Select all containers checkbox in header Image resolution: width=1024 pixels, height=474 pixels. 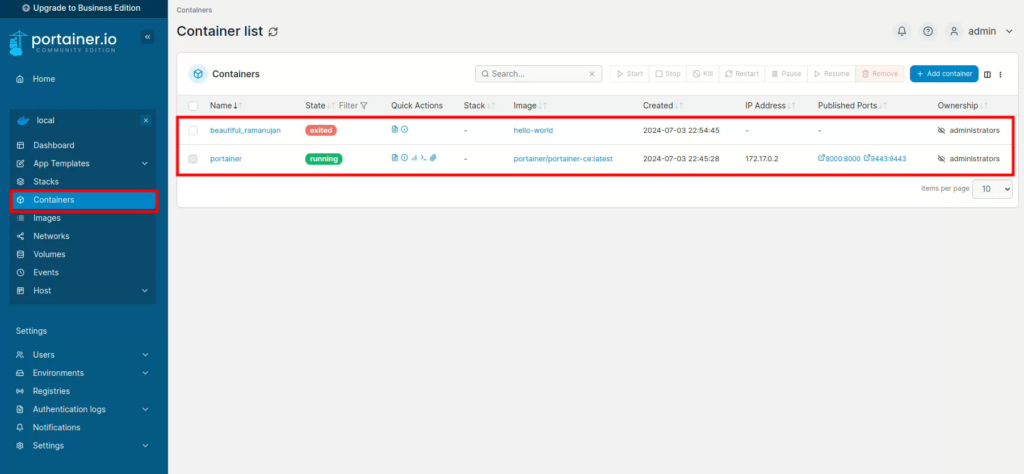click(193, 106)
